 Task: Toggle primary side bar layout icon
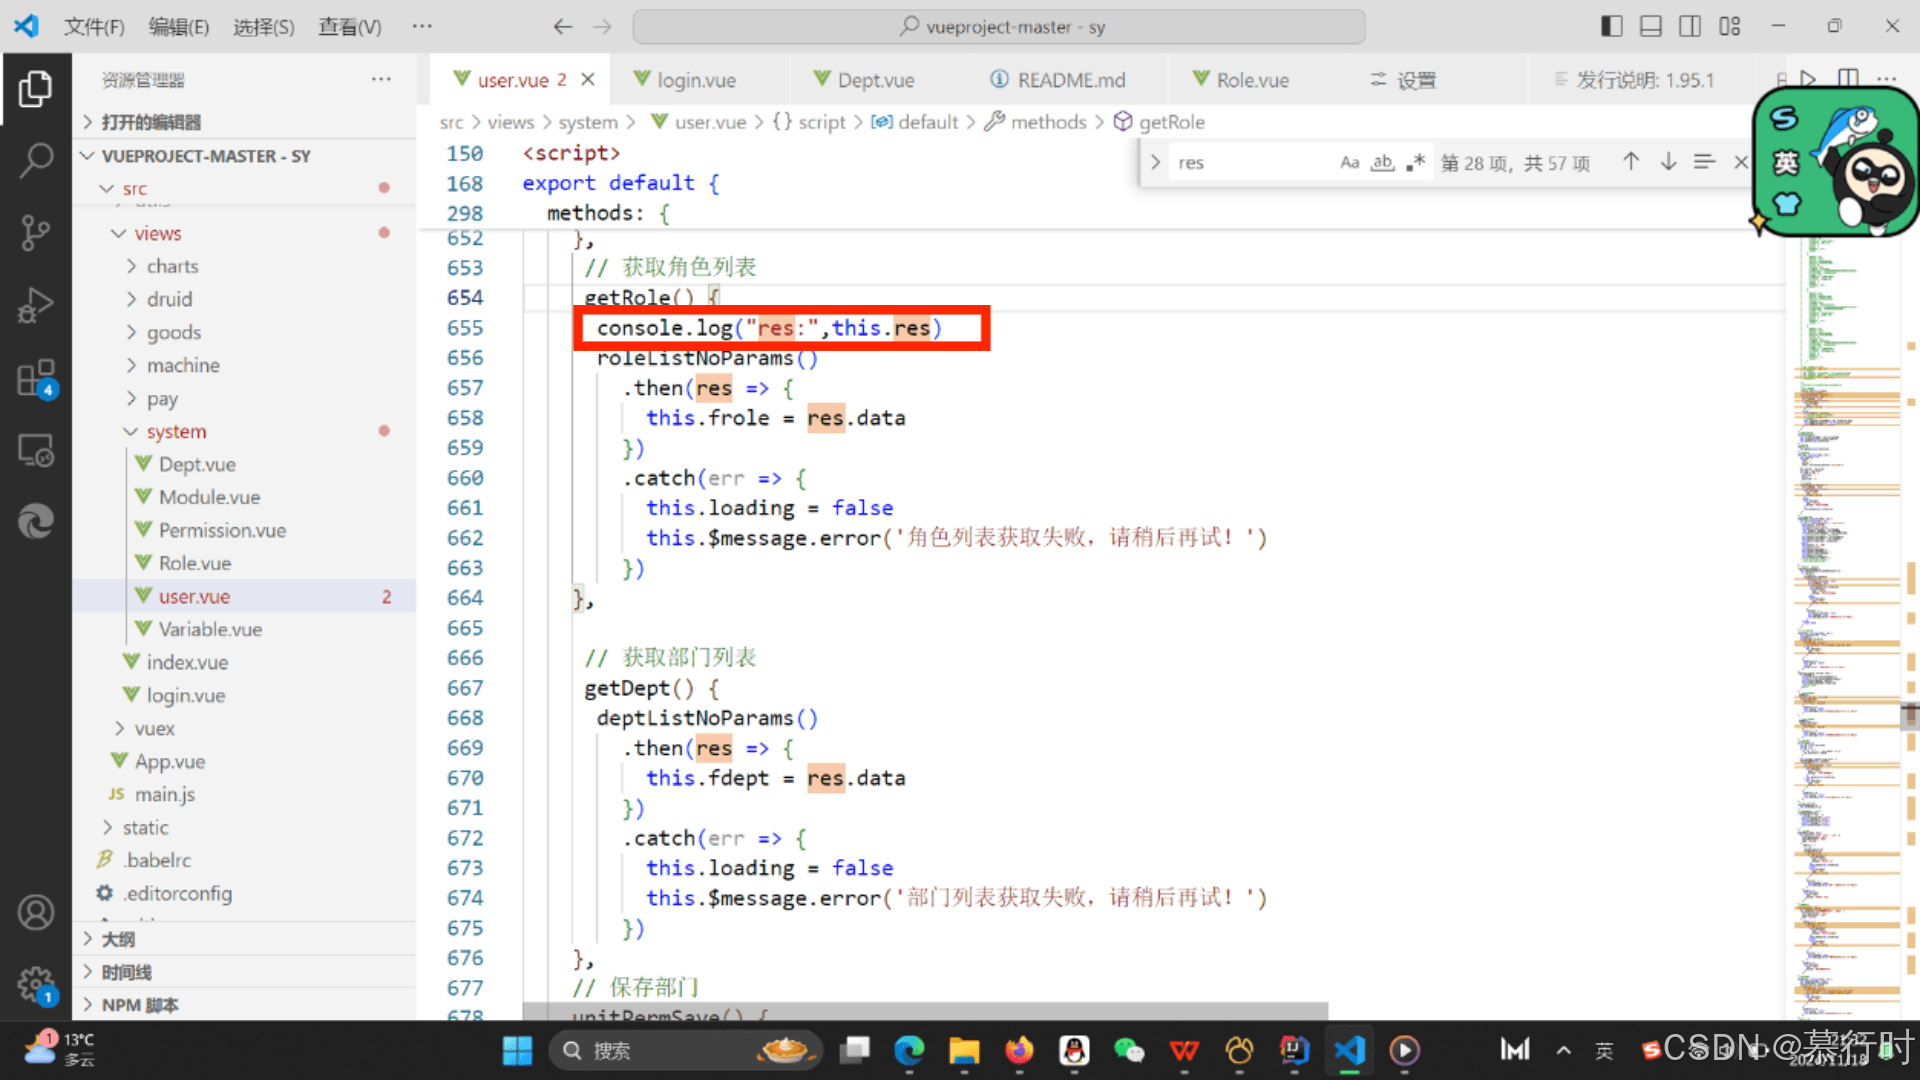point(1611,27)
